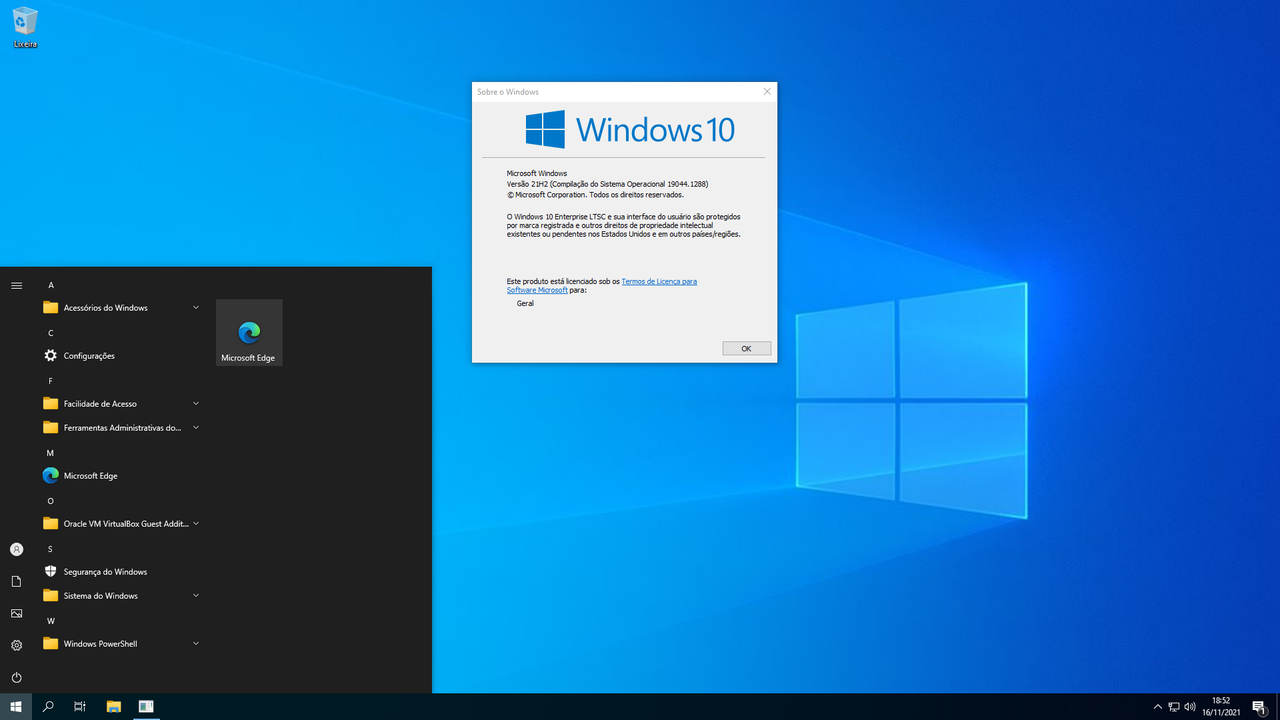
Task: Click the Sobre o Windows title bar text
Action: [508, 92]
